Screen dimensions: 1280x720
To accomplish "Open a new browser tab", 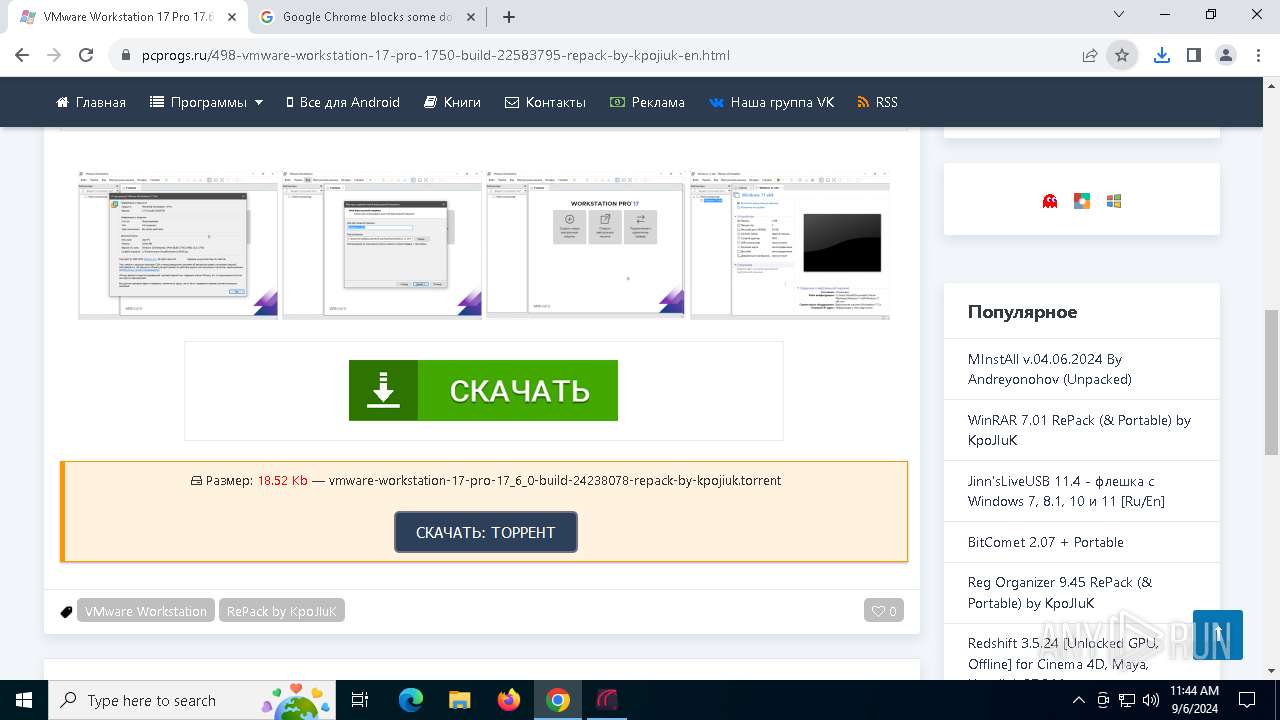I will 509,16.
